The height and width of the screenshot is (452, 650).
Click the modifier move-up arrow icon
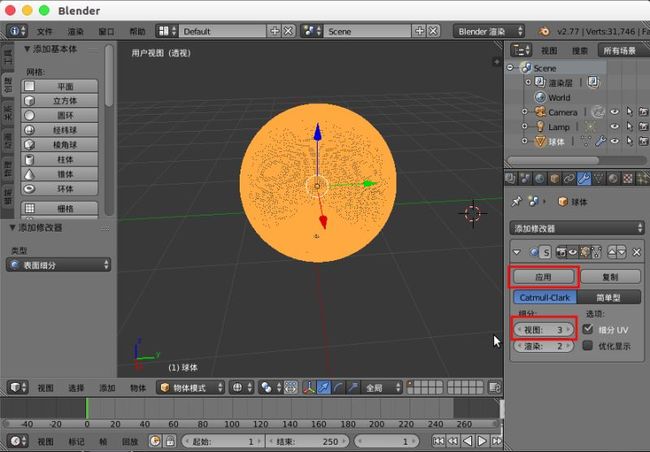point(612,252)
